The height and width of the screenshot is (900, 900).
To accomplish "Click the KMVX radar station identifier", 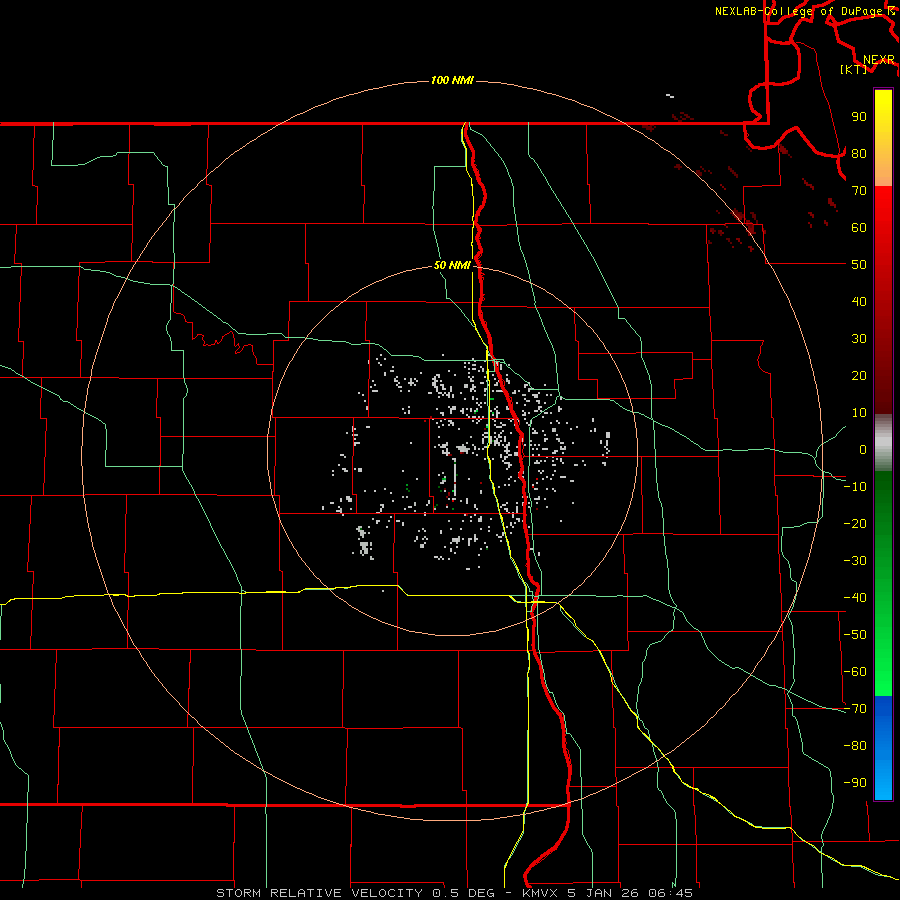I will point(541,893).
